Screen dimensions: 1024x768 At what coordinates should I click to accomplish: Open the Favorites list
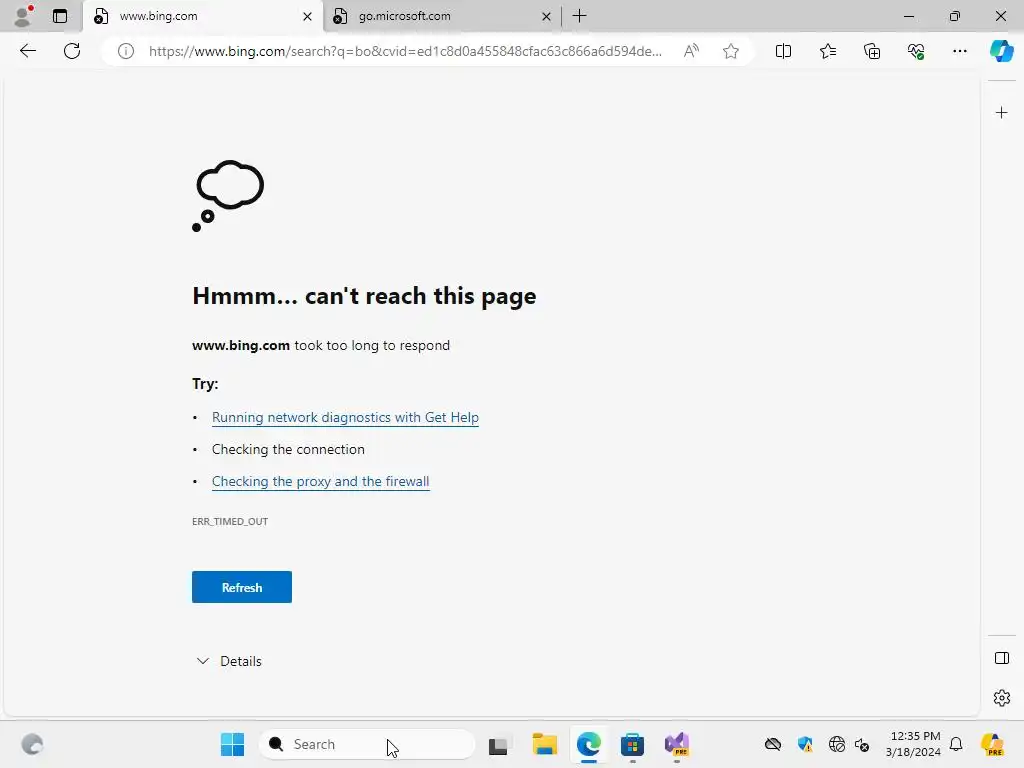pyautogui.click(x=827, y=51)
